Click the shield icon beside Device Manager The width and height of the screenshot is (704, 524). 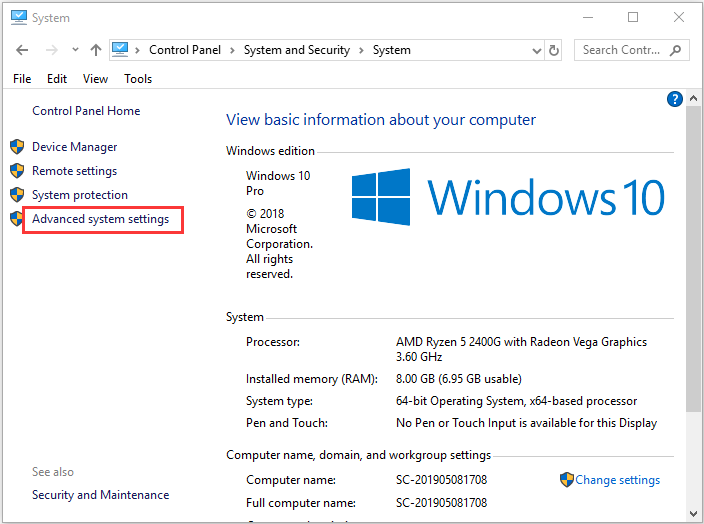17,147
